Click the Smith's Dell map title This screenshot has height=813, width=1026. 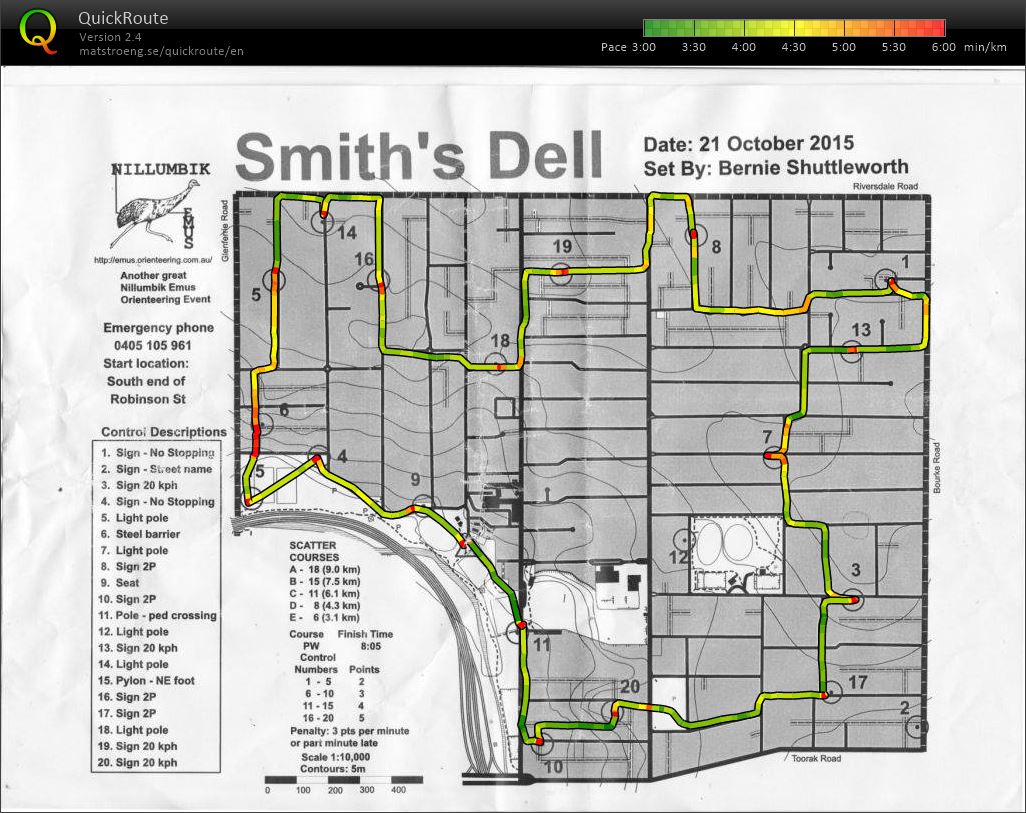pyautogui.click(x=419, y=155)
